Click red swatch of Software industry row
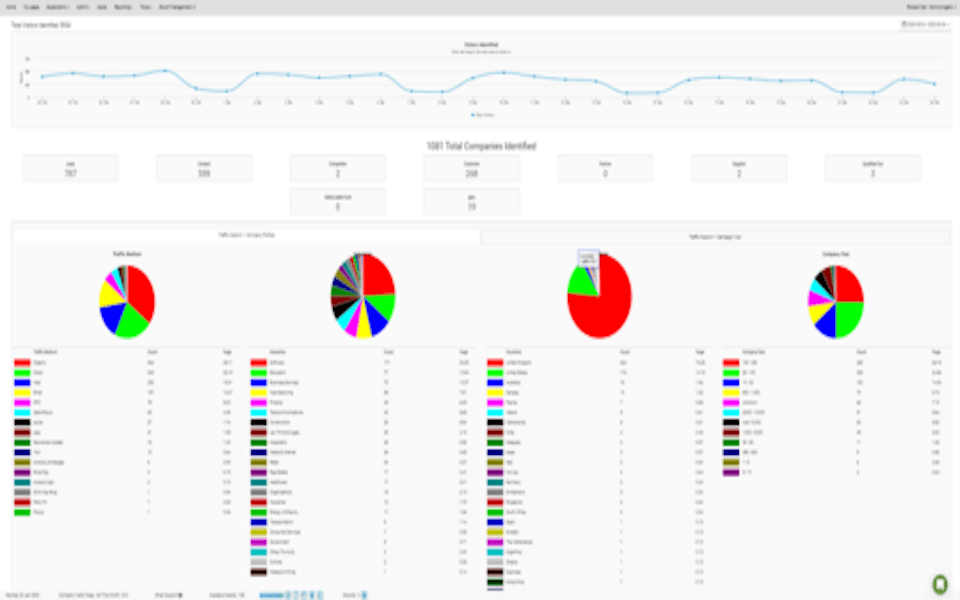Image resolution: width=960 pixels, height=600 pixels. pyautogui.click(x=258, y=362)
